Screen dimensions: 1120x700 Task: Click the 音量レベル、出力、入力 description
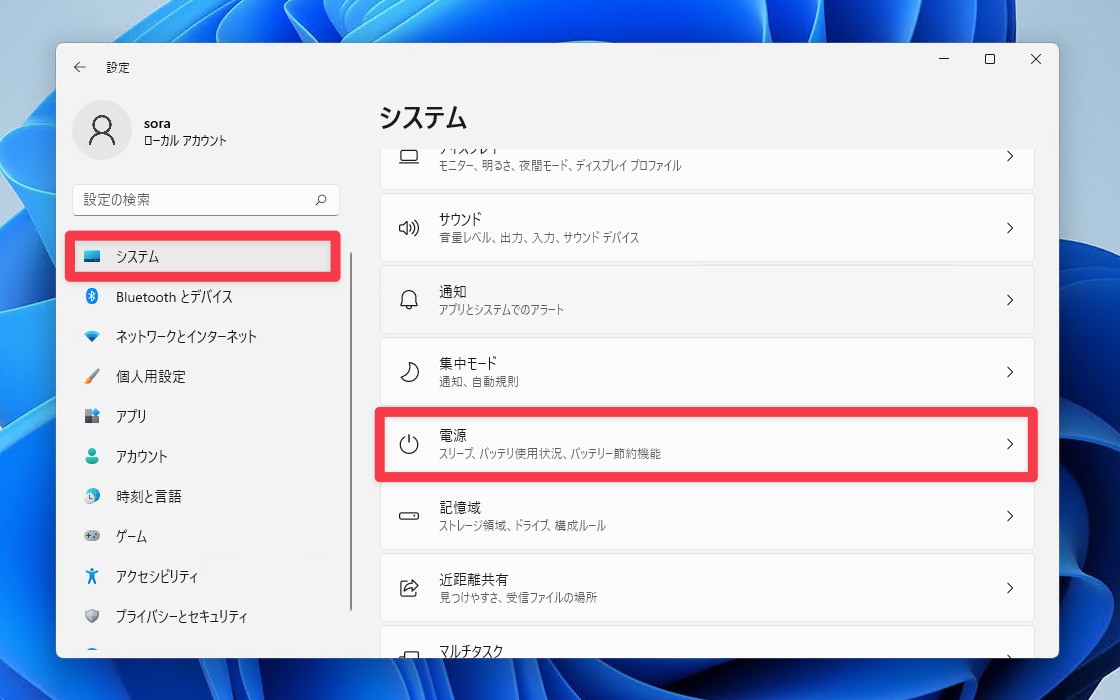[539, 238]
